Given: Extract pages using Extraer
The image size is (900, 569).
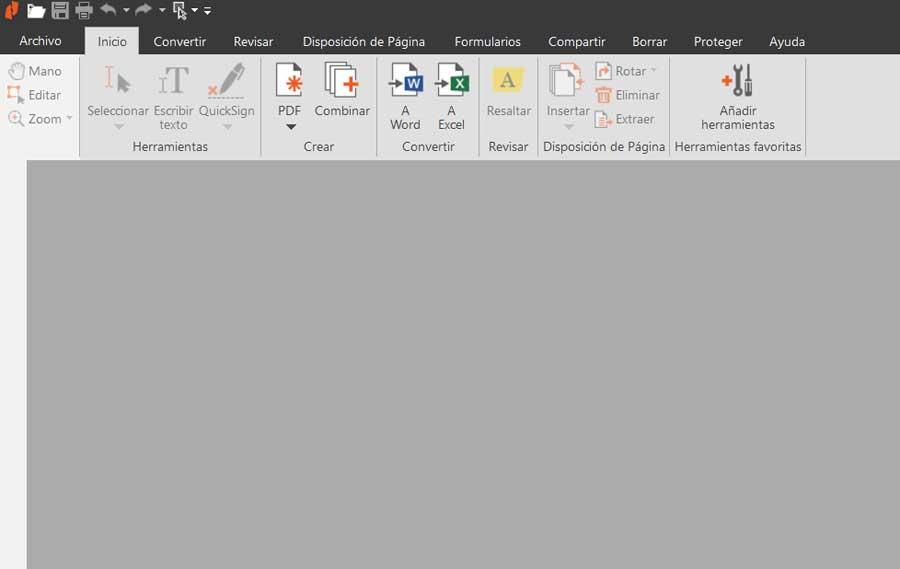Looking at the screenshot, I should [624, 119].
